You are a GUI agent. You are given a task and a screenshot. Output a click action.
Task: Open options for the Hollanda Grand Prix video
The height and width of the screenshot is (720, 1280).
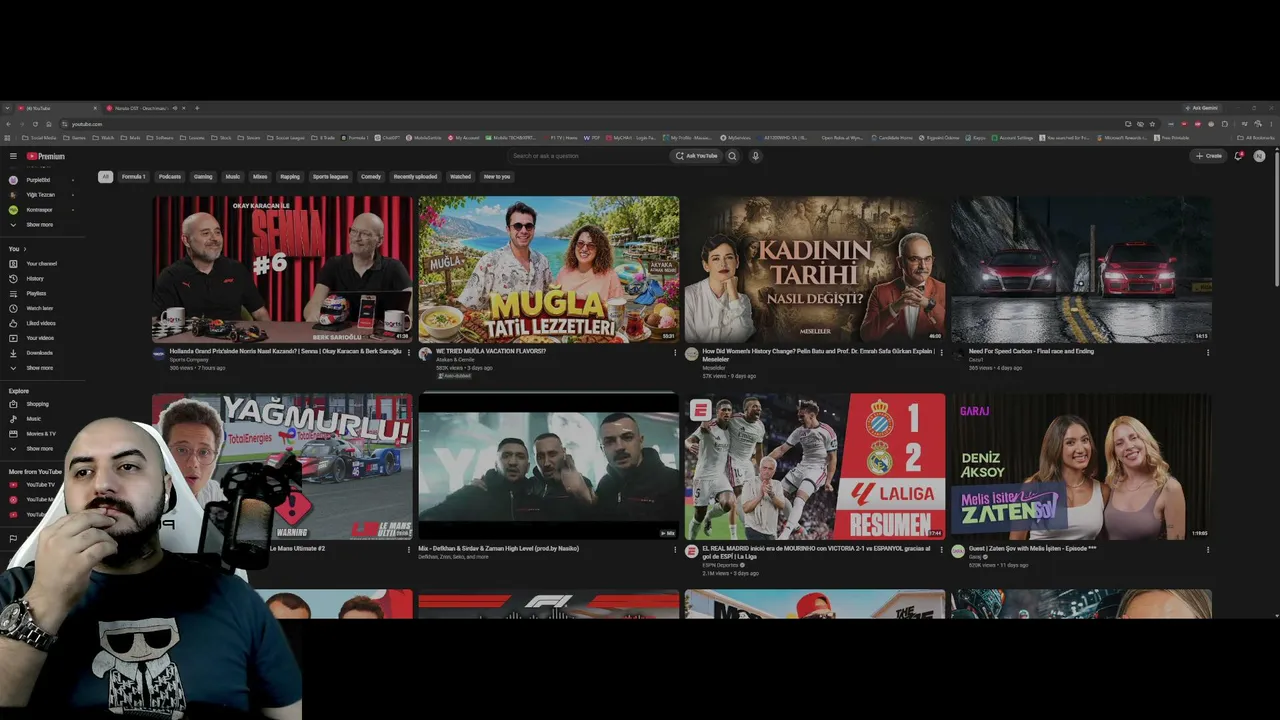[x=408, y=352]
